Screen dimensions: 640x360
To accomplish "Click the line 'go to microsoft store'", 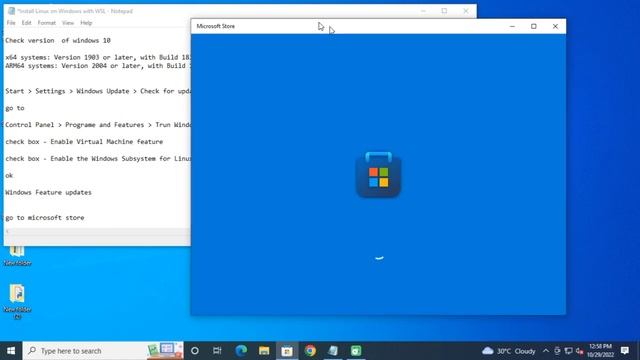I will (x=45, y=218).
